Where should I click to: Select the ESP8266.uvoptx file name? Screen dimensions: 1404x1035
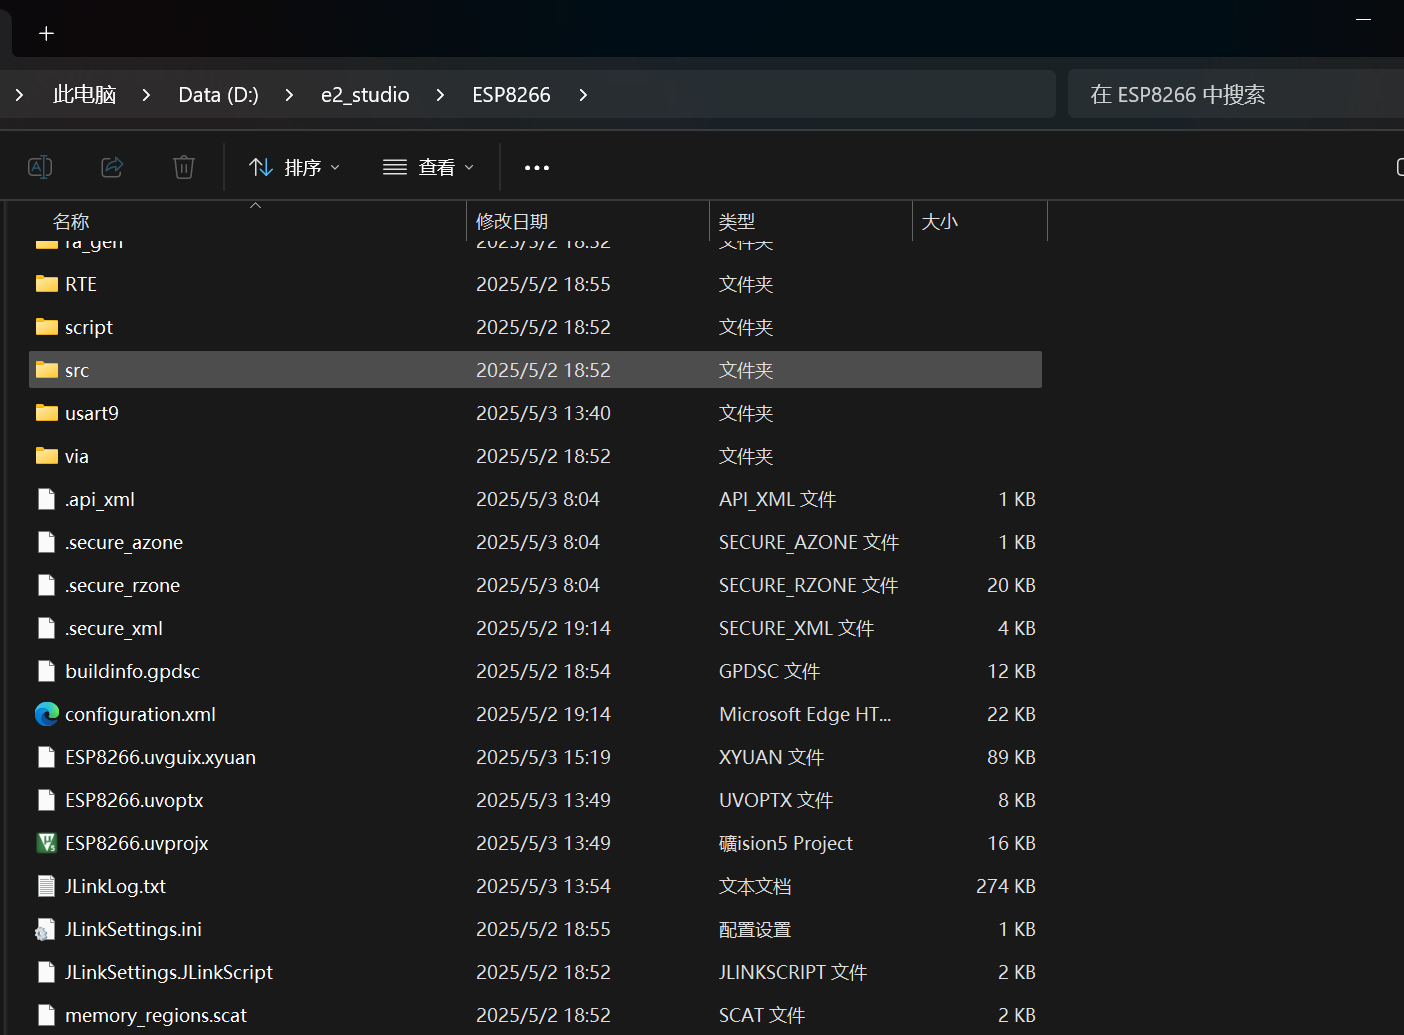[x=134, y=801]
